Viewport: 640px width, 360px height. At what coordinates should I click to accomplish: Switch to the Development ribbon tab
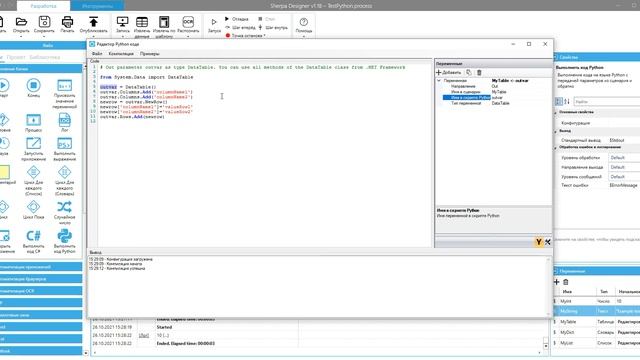pyautogui.click(x=43, y=6)
